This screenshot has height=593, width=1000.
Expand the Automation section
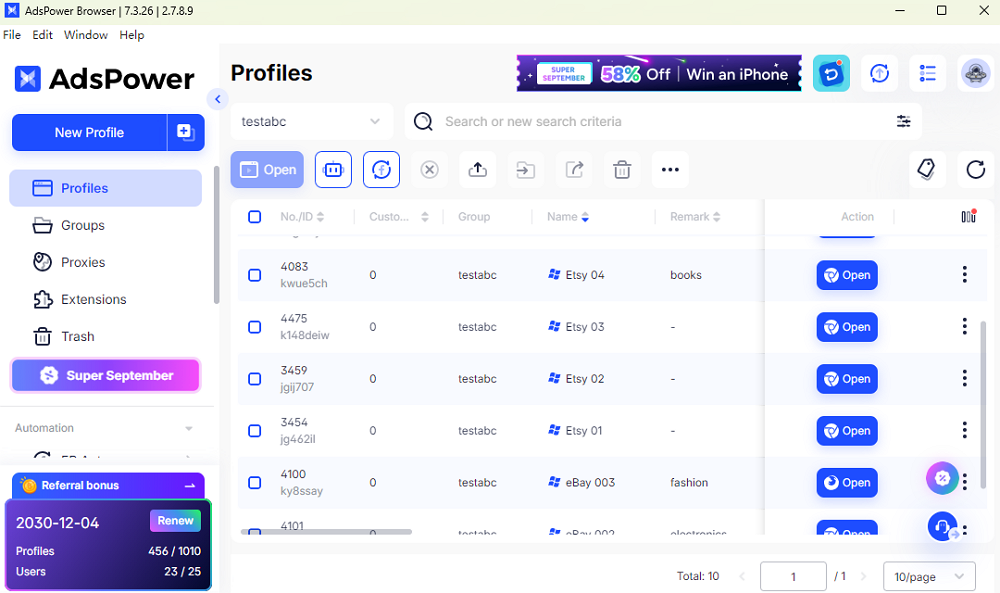coord(189,428)
